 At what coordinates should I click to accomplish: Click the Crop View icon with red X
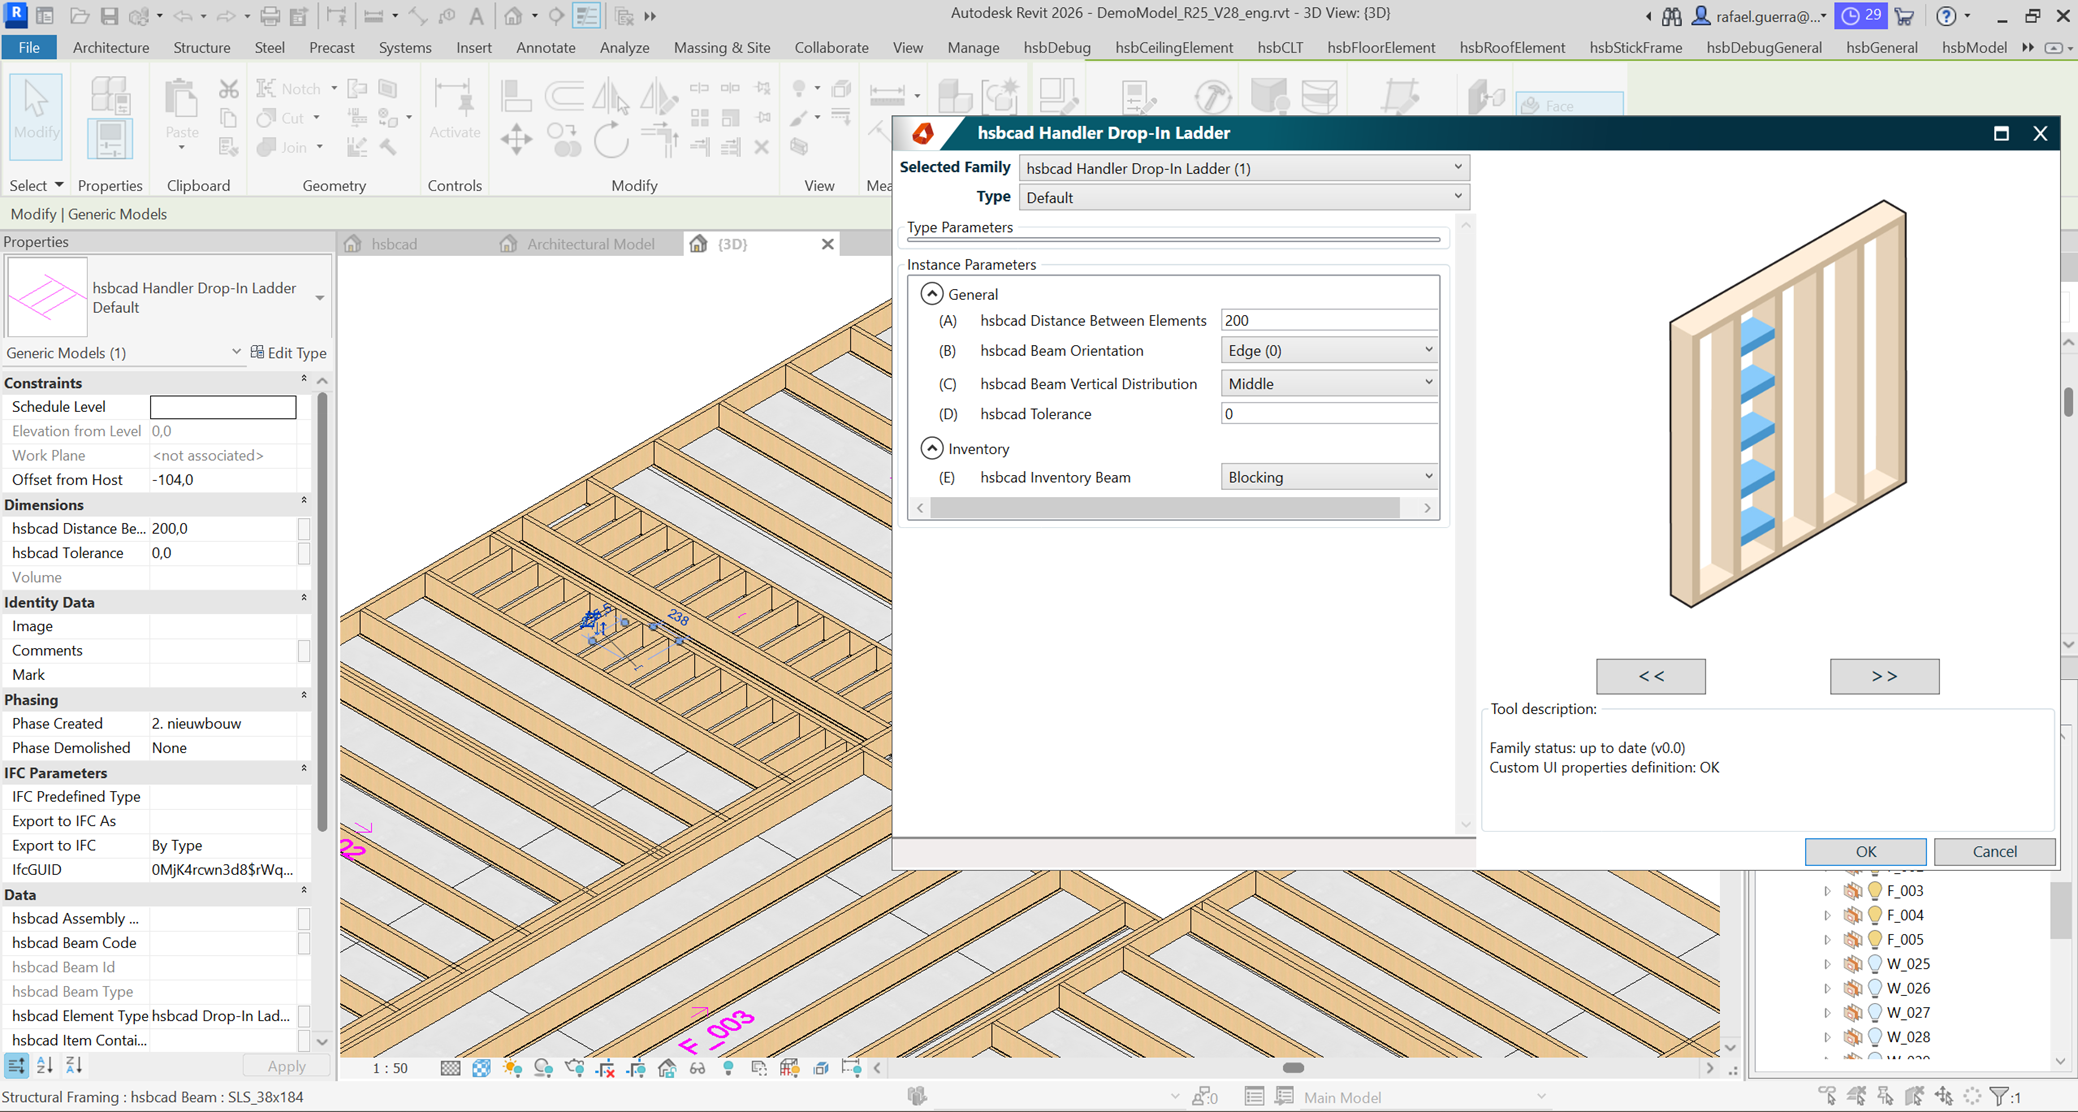click(x=605, y=1068)
